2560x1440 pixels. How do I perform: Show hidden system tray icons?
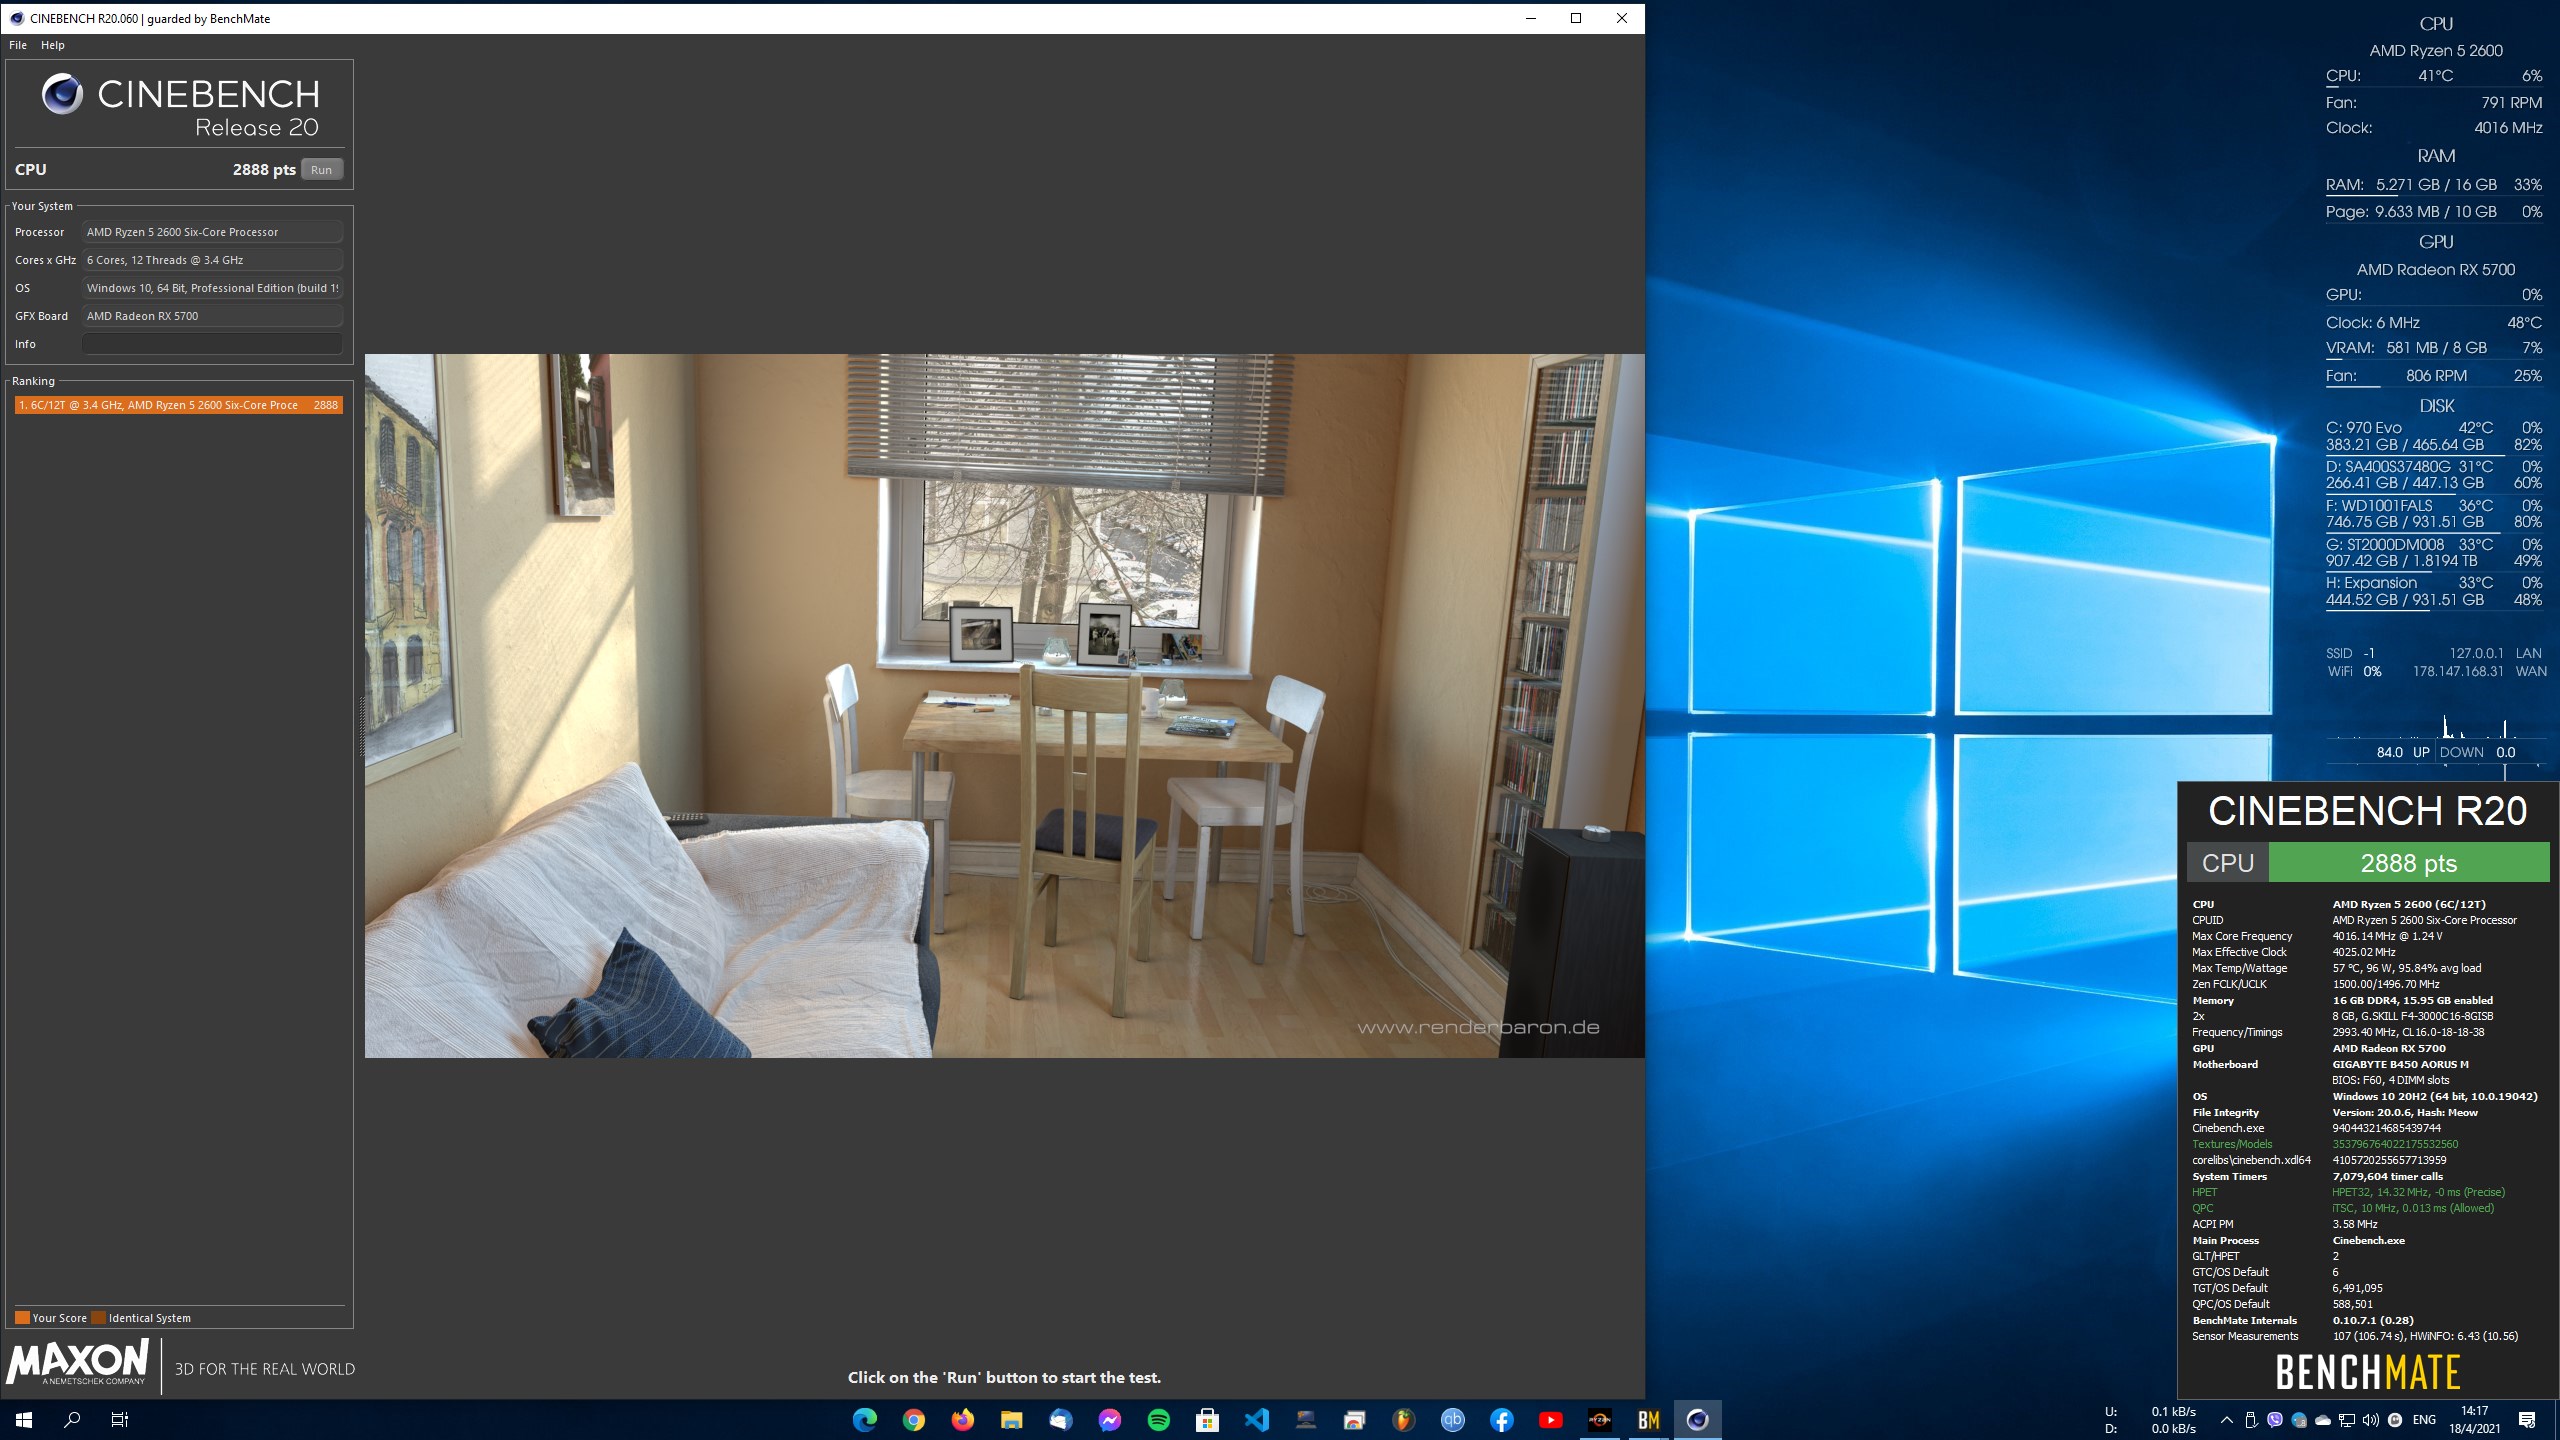(x=2226, y=1420)
